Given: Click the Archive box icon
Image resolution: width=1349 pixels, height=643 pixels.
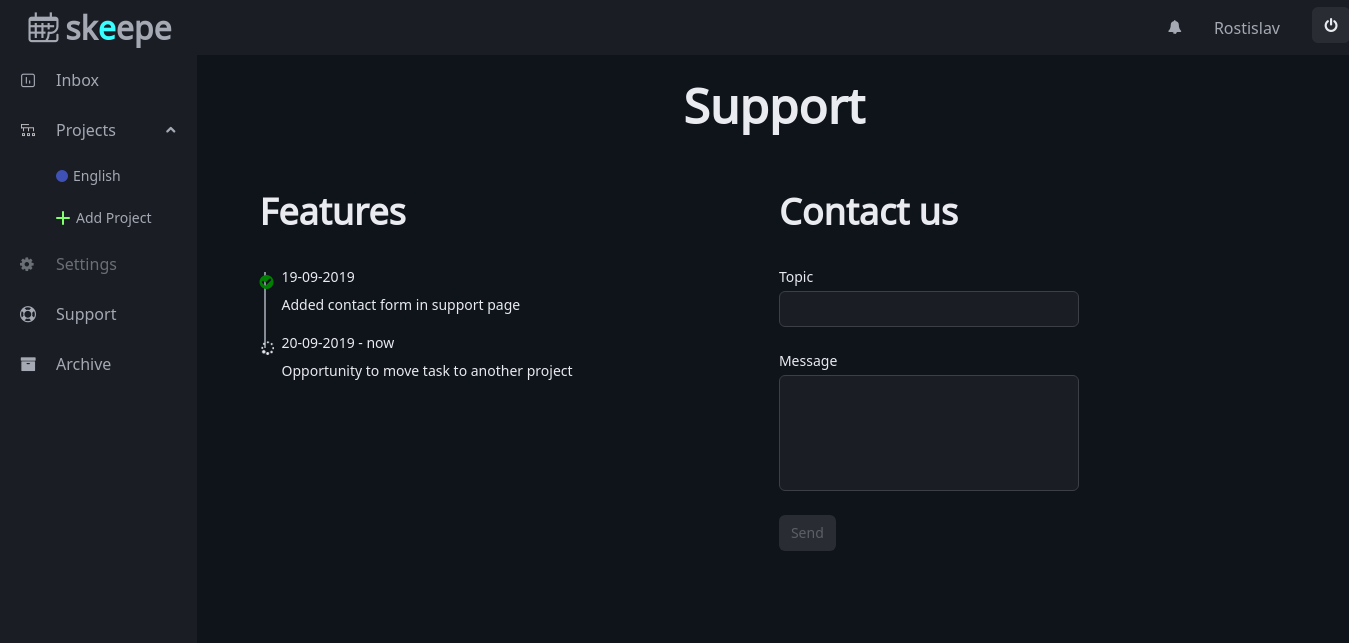Looking at the screenshot, I should pyautogui.click(x=28, y=364).
